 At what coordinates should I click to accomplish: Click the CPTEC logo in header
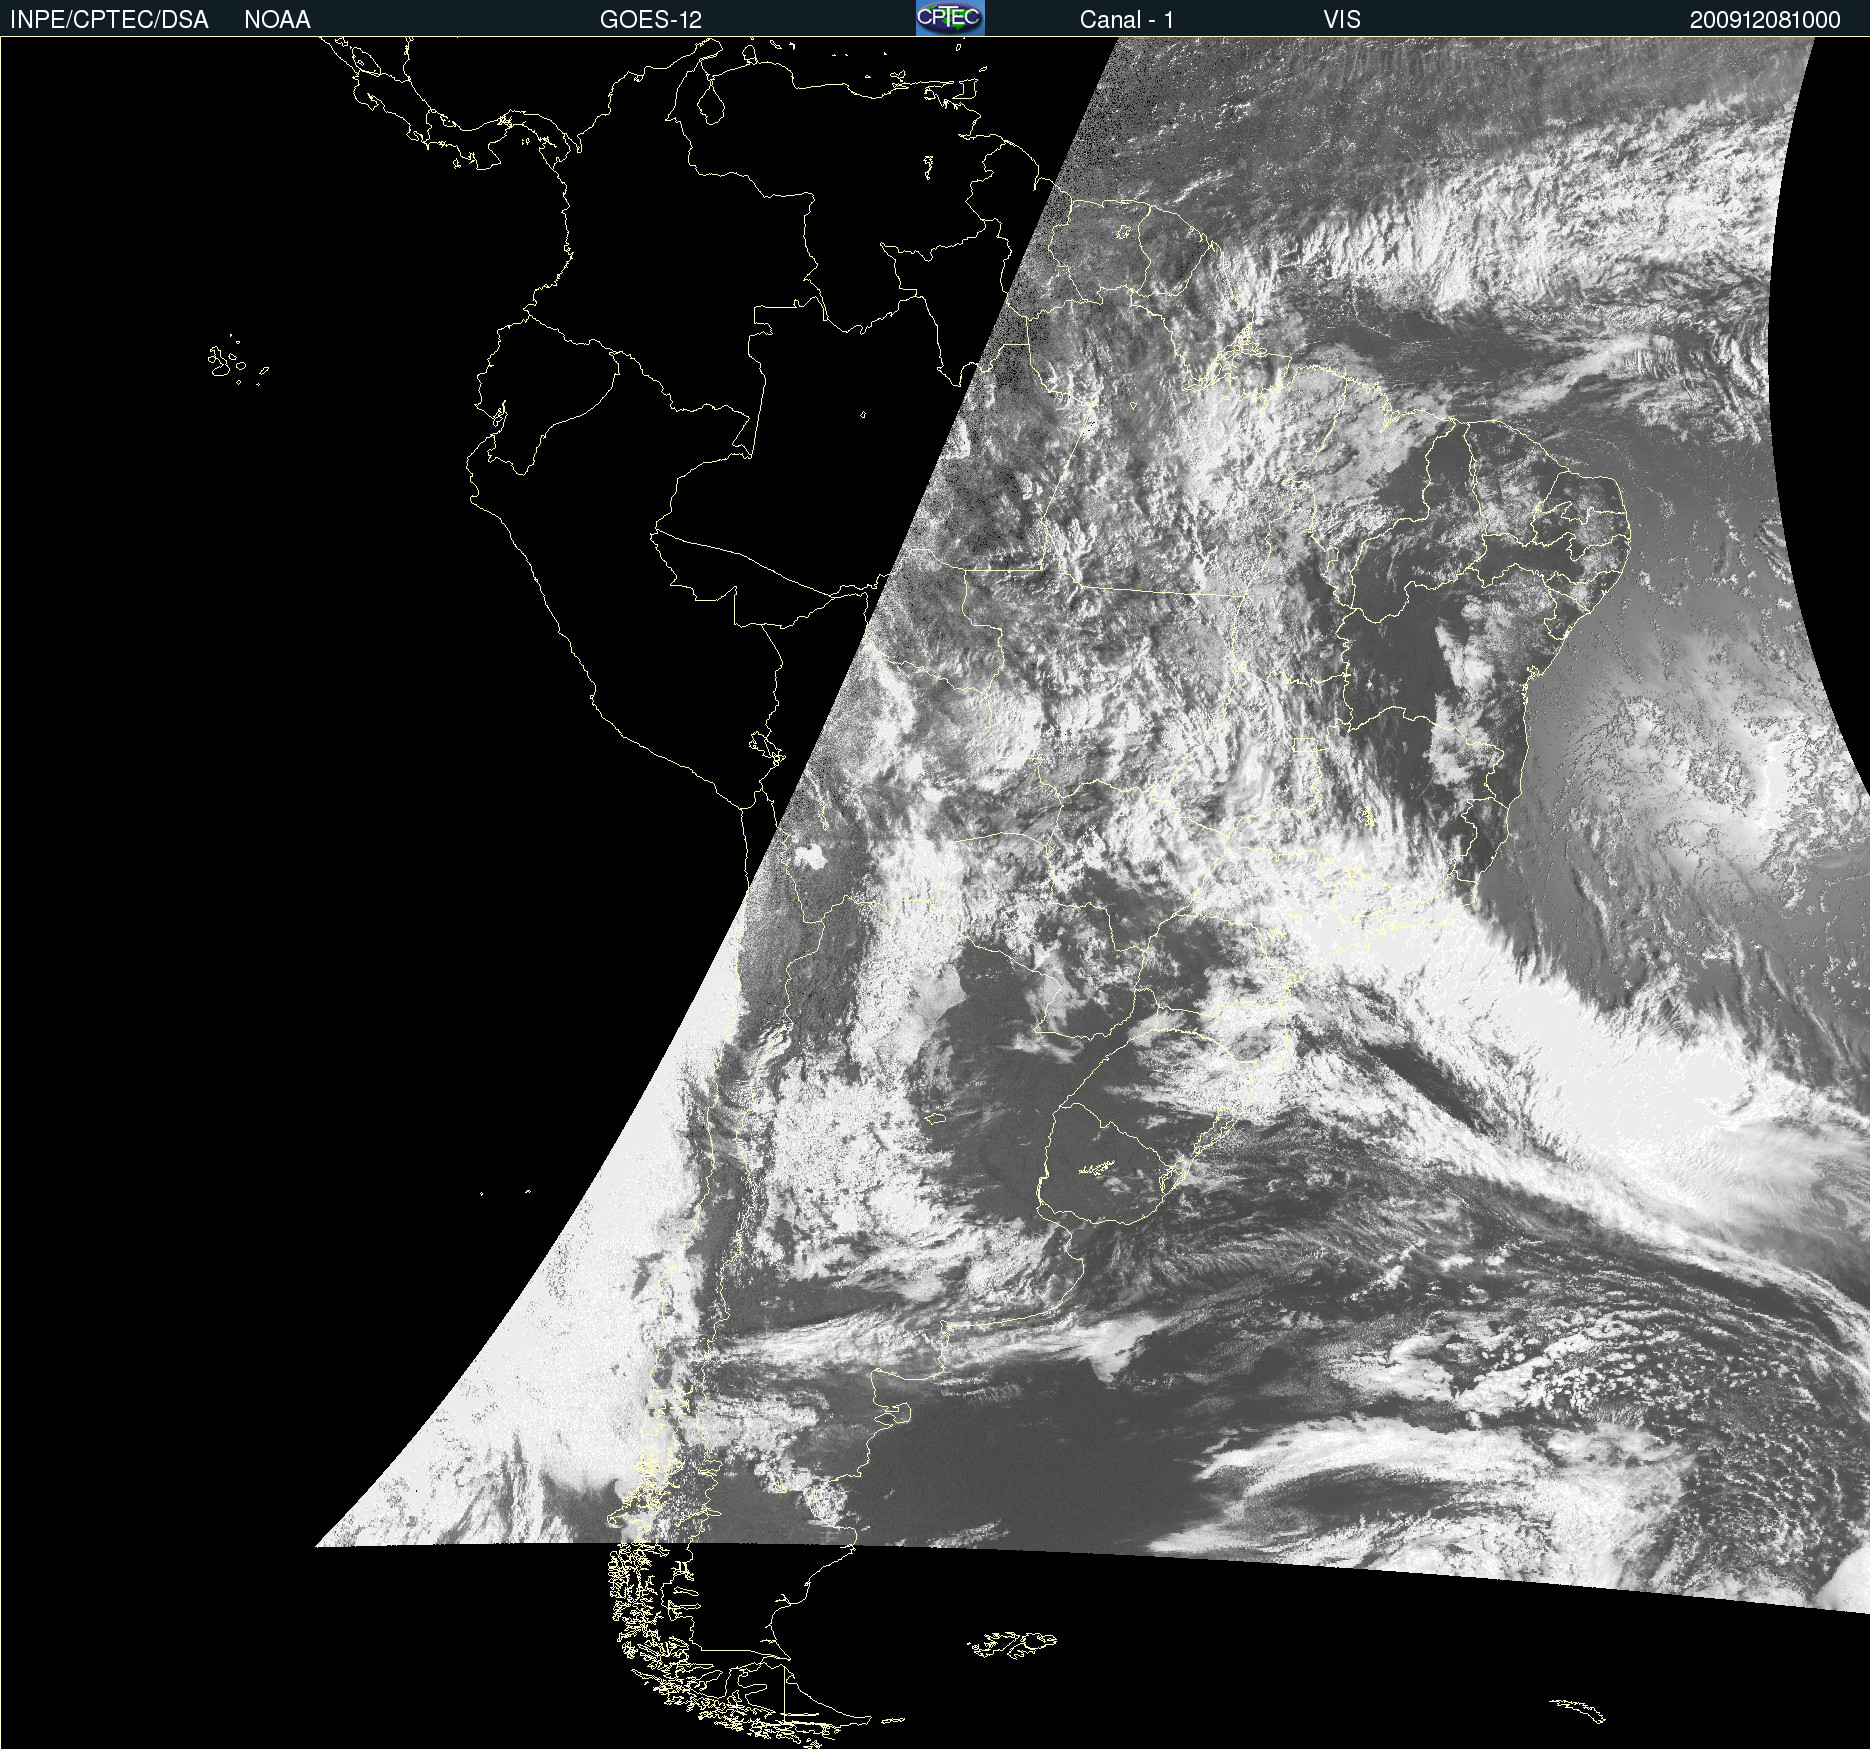(x=950, y=18)
